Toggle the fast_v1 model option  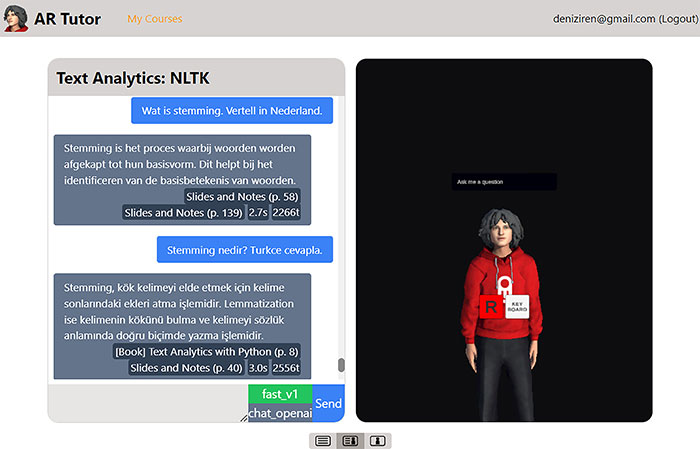tap(280, 394)
